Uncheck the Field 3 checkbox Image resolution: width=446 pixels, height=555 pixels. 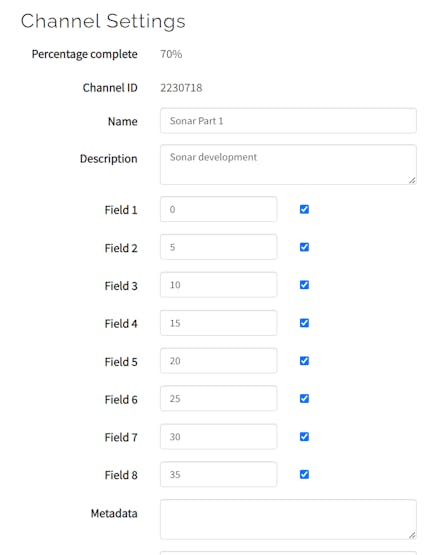304,285
